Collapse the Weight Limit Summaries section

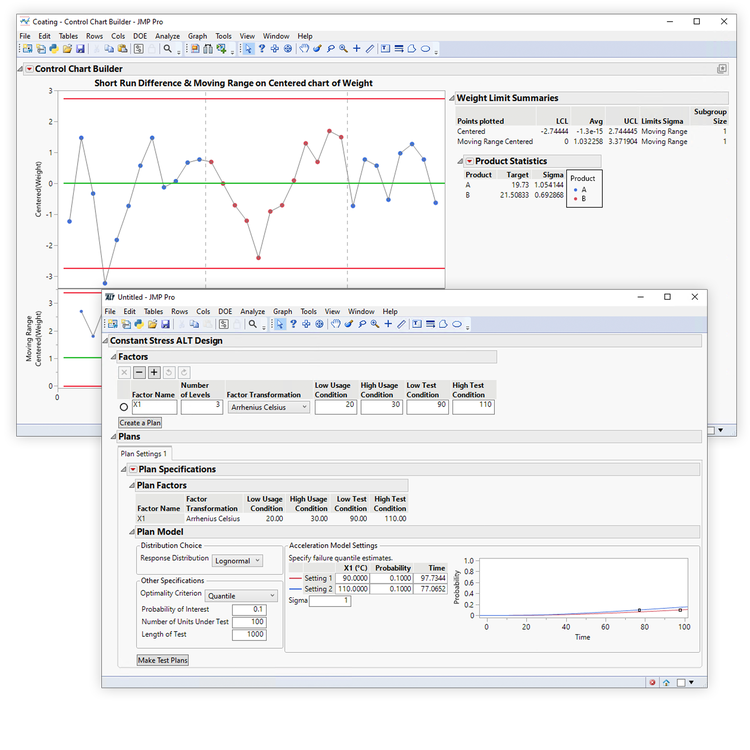pyautogui.click(x=450, y=98)
